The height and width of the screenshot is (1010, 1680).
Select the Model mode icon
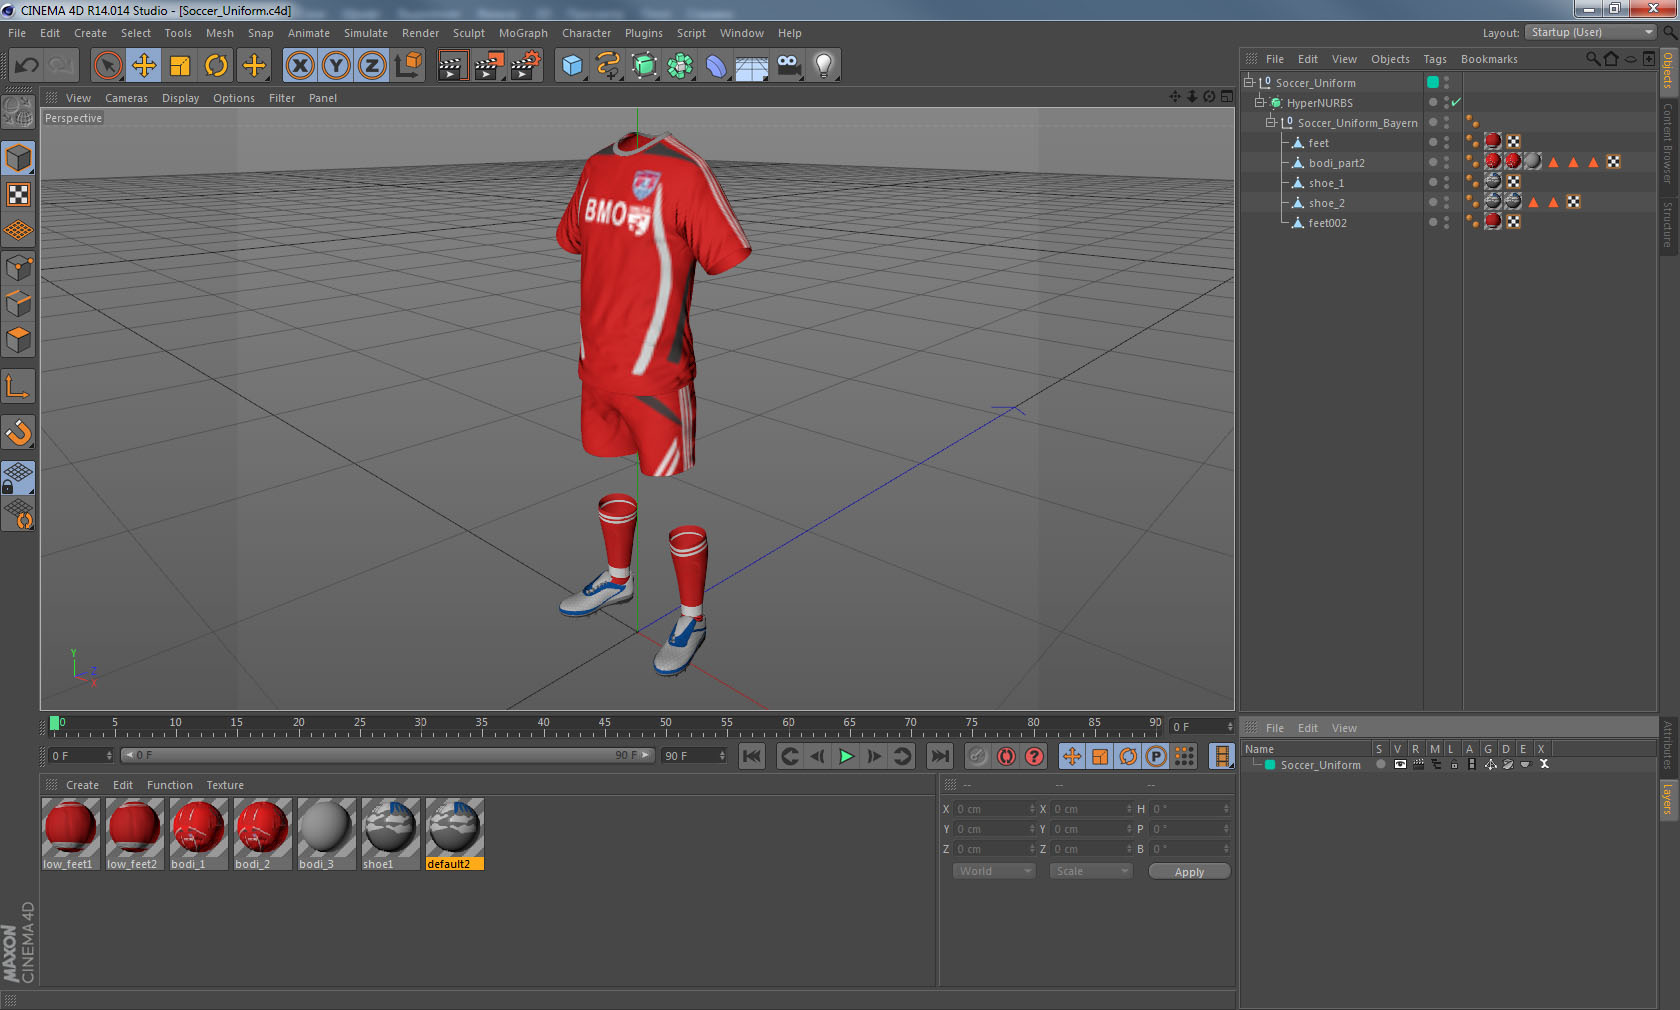(18, 158)
